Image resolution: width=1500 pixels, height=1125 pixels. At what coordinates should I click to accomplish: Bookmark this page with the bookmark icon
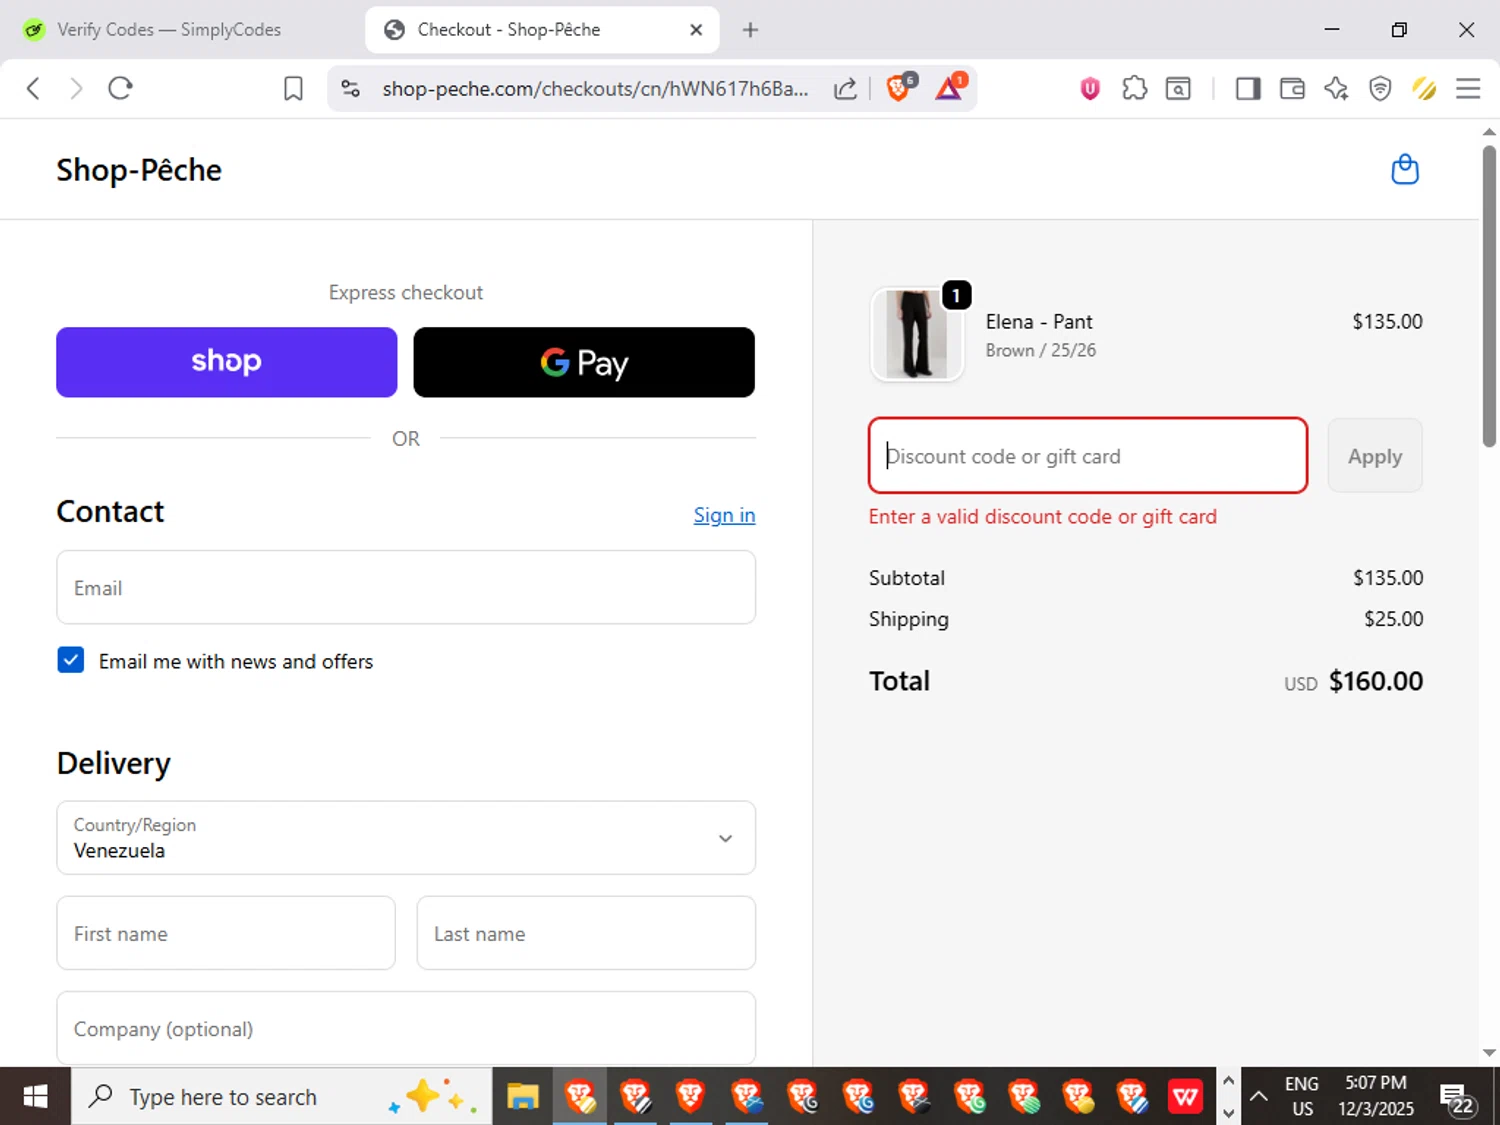(293, 89)
